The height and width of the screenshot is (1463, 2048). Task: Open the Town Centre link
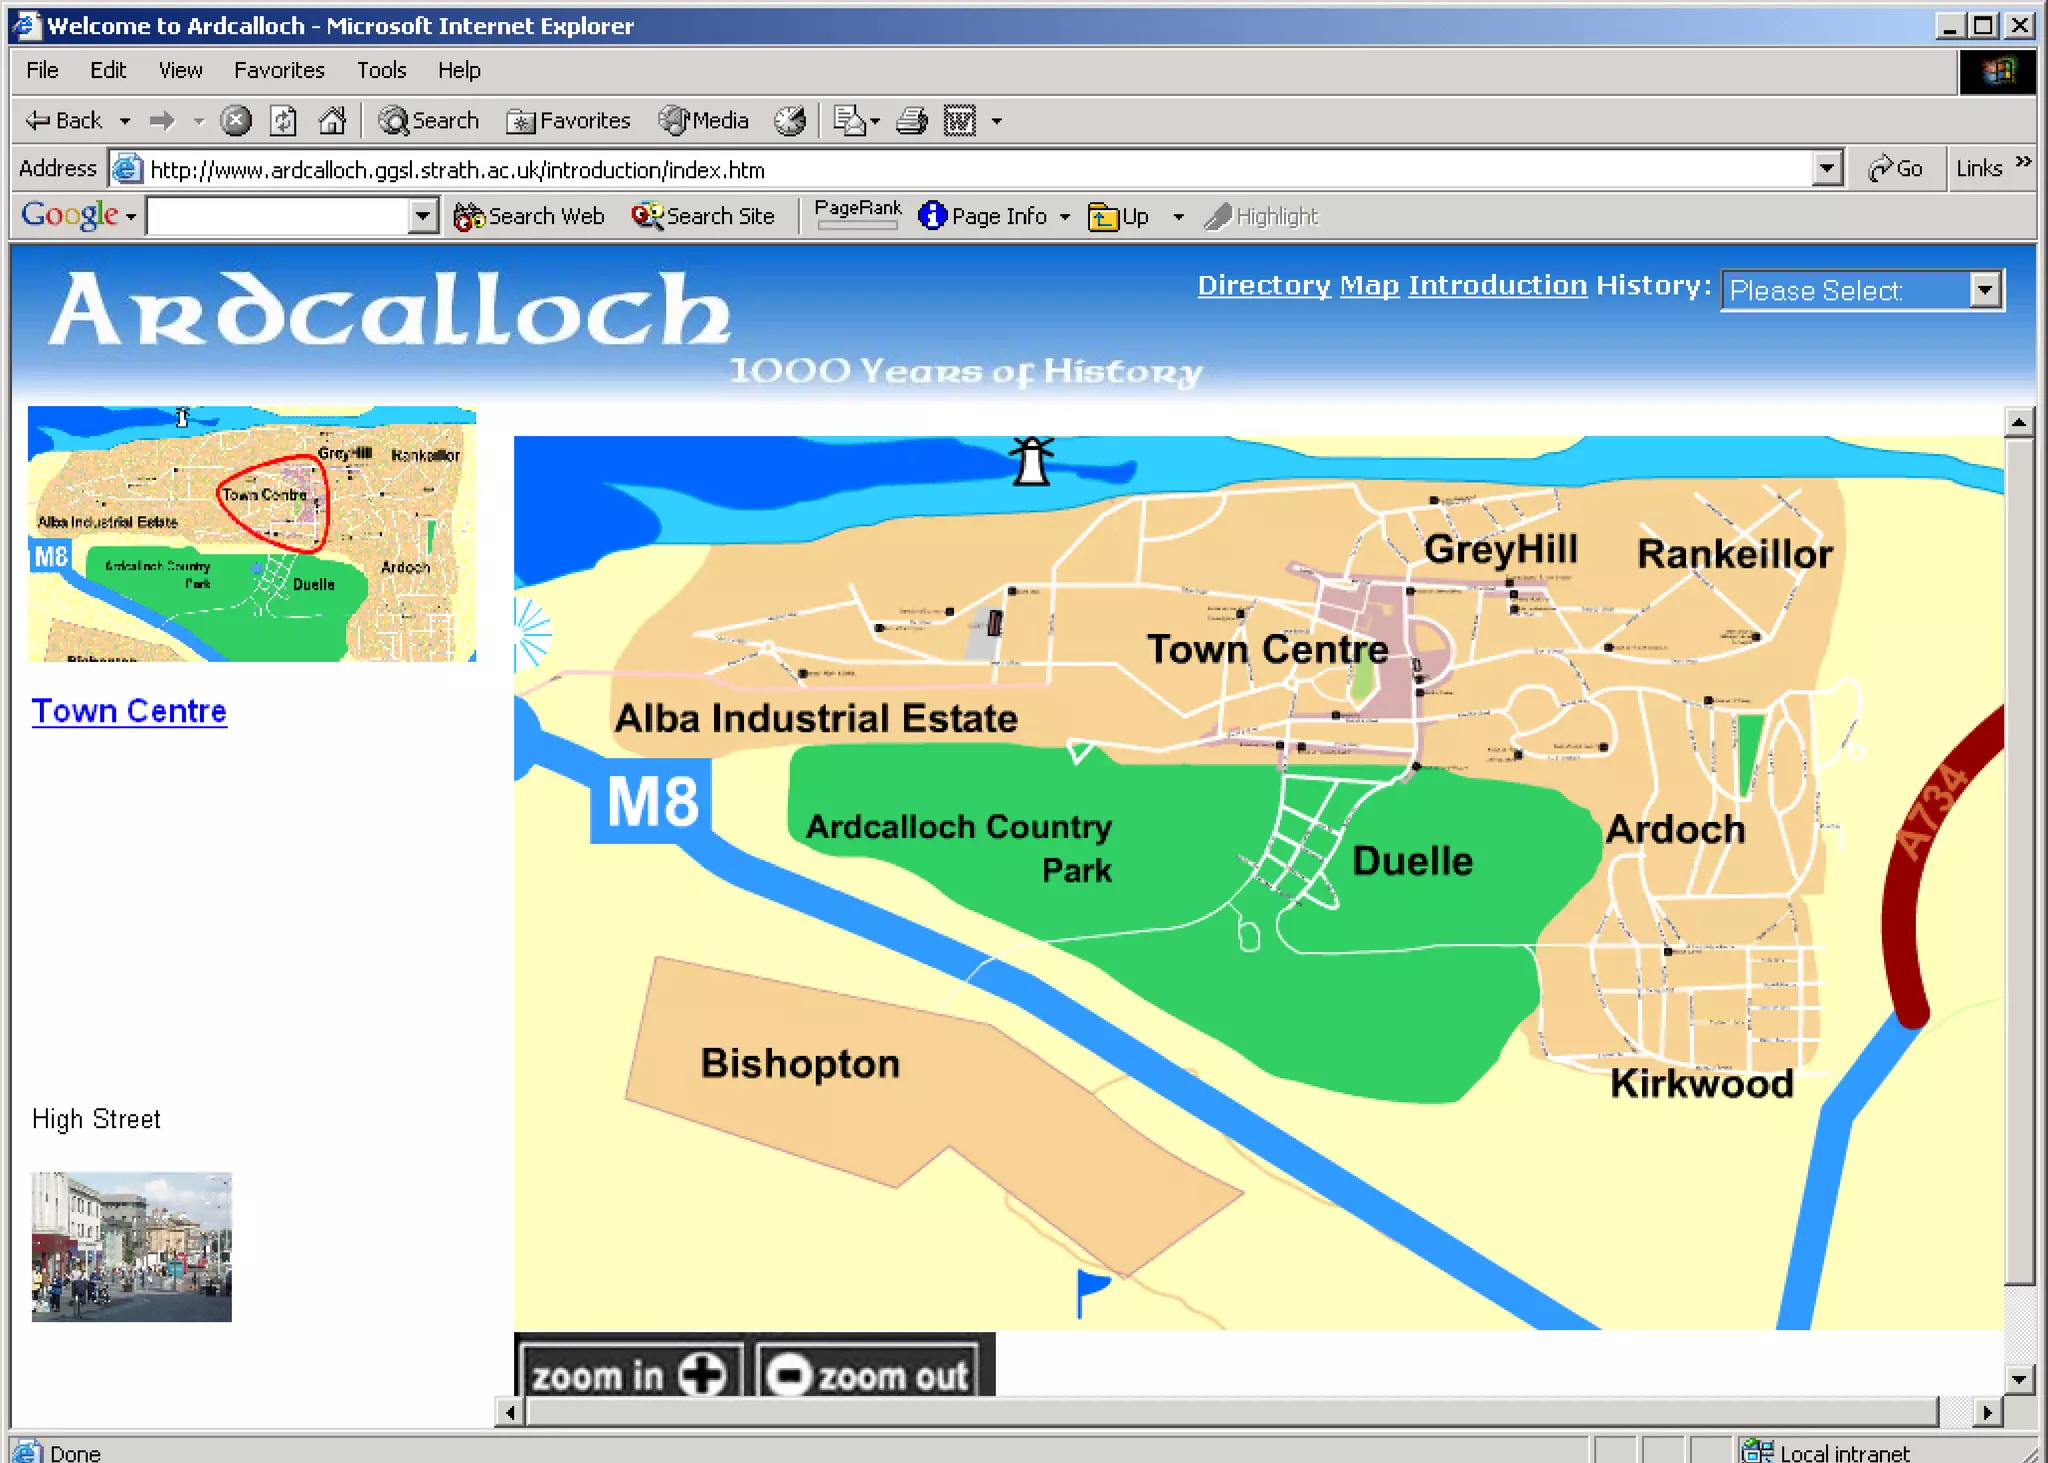[129, 711]
